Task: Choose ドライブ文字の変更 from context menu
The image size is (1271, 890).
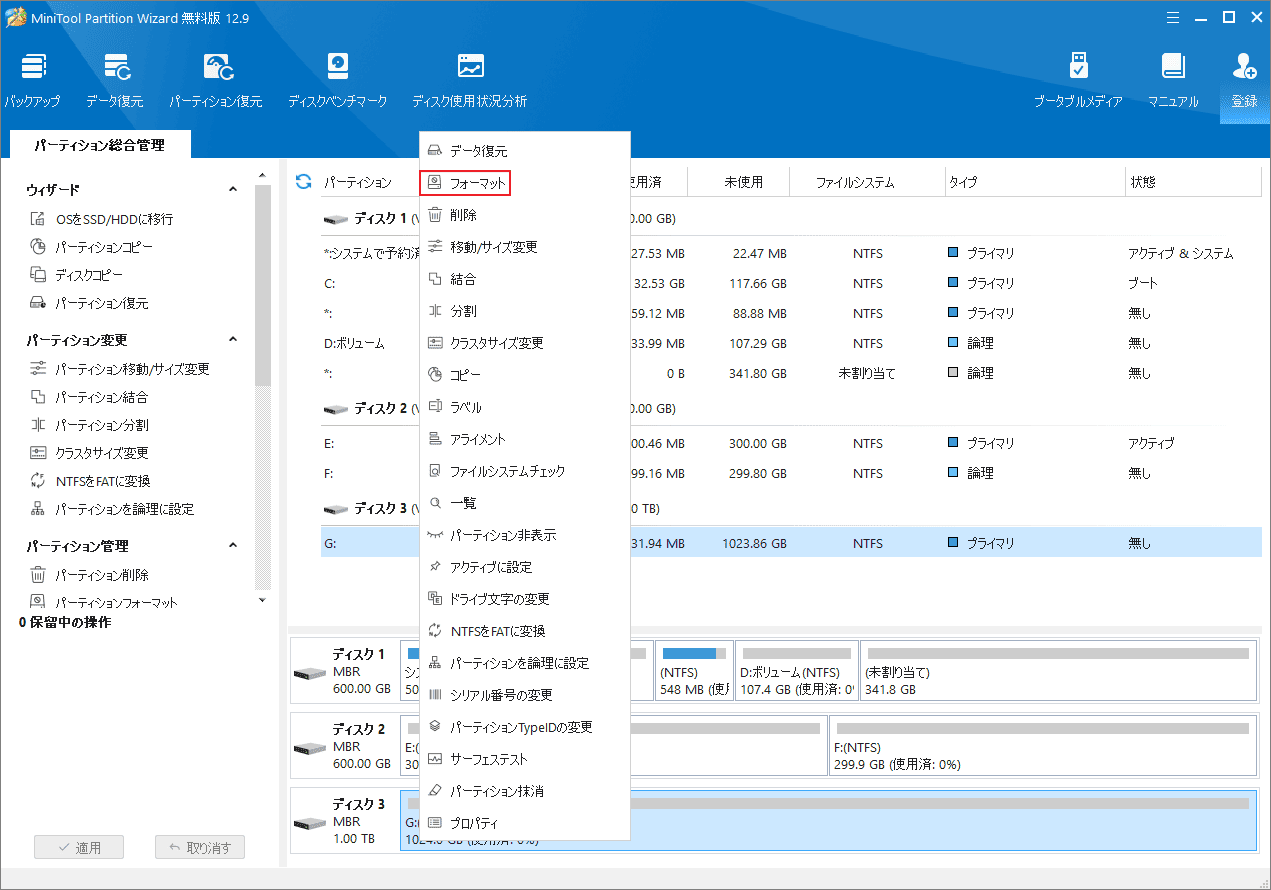Action: point(525,599)
